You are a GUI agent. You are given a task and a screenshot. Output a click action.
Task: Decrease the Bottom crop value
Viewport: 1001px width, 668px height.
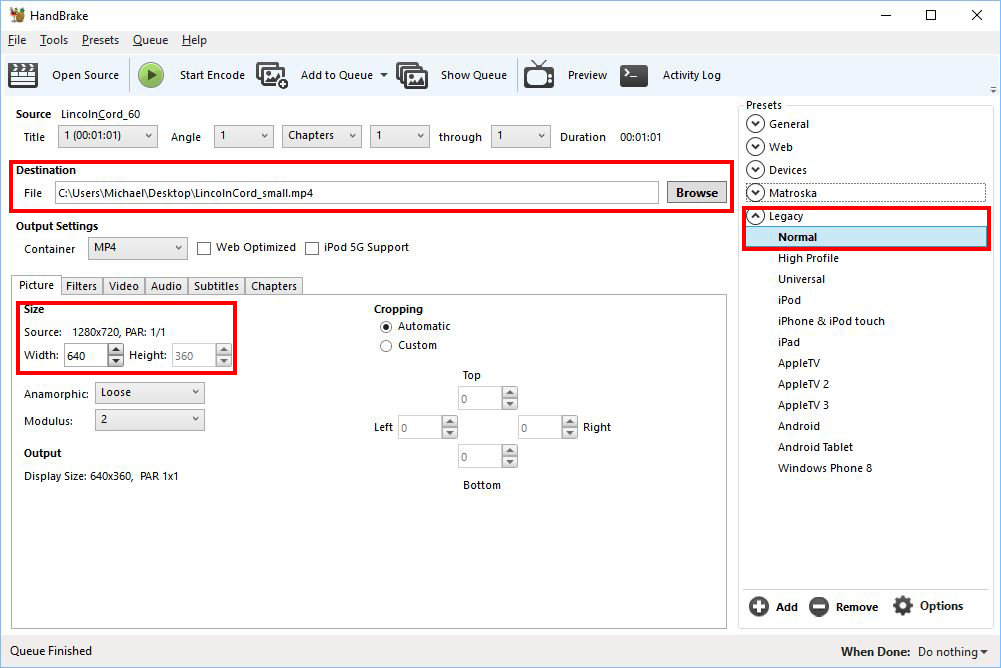[509, 462]
